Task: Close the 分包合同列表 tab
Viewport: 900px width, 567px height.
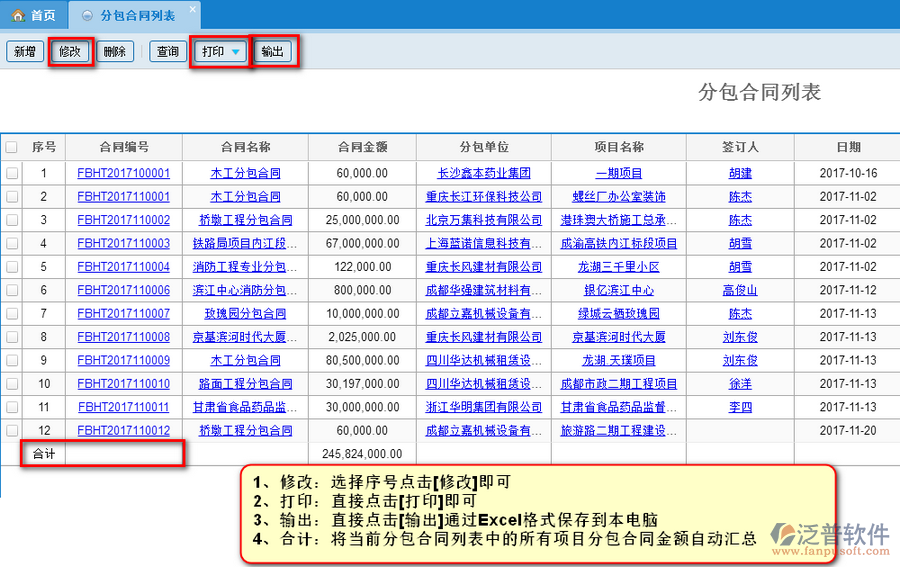Action: (x=192, y=8)
